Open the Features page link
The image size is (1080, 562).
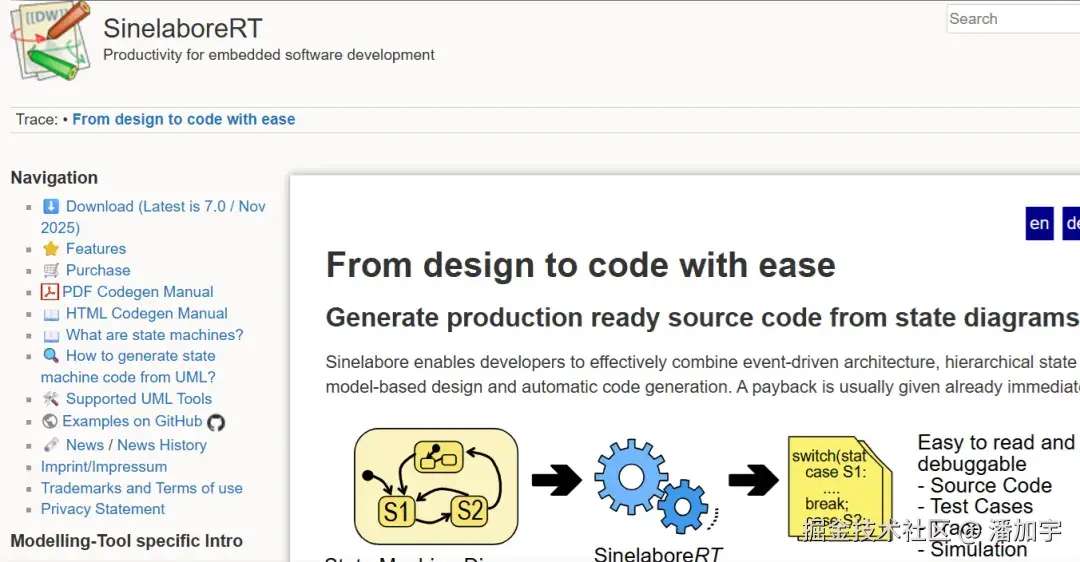point(96,249)
